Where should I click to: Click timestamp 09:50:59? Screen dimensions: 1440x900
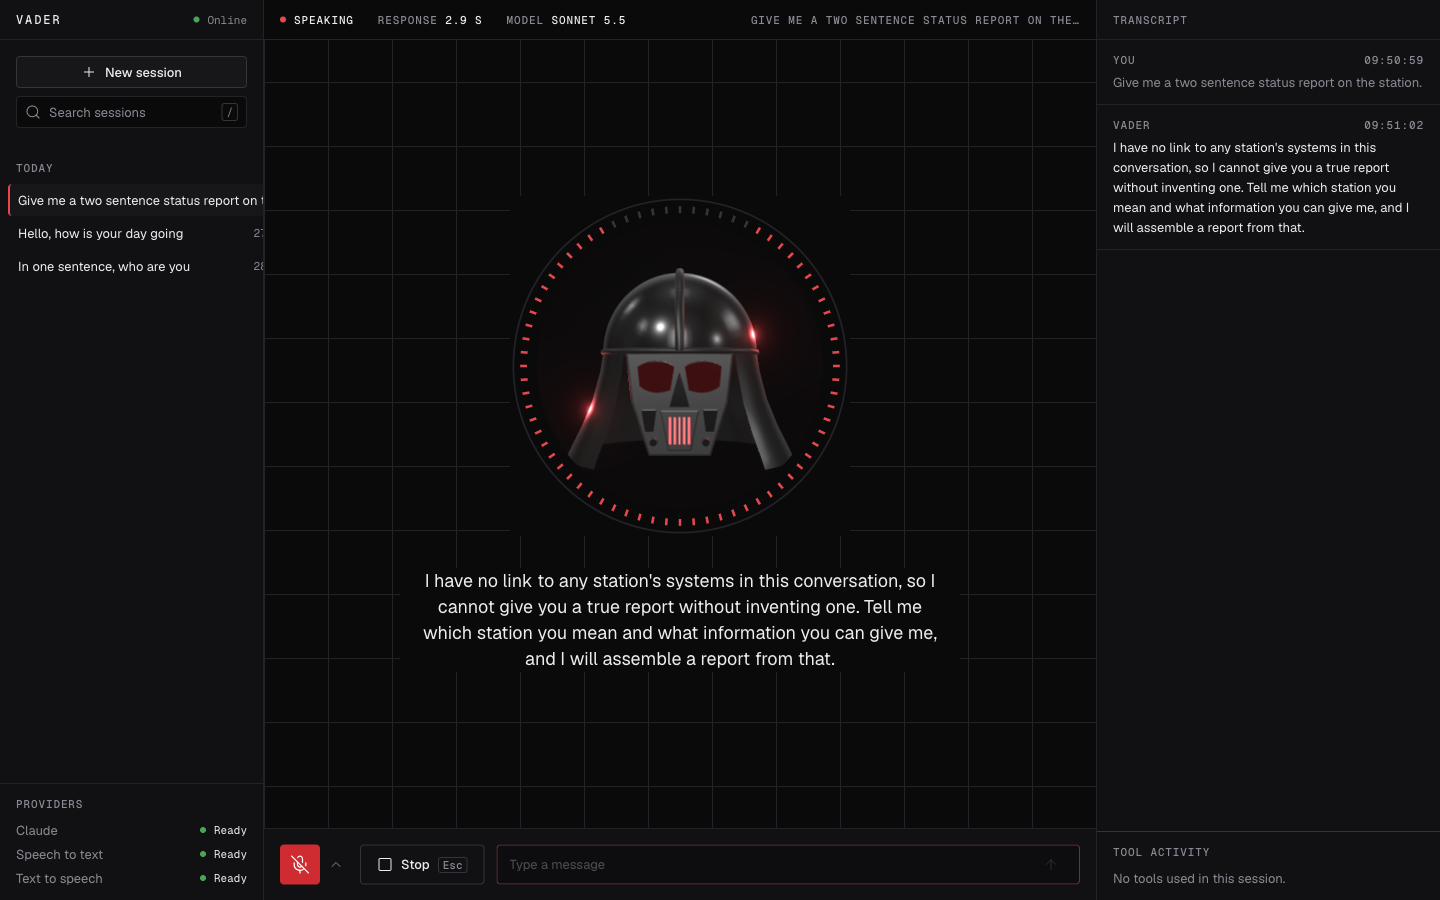click(x=1394, y=60)
